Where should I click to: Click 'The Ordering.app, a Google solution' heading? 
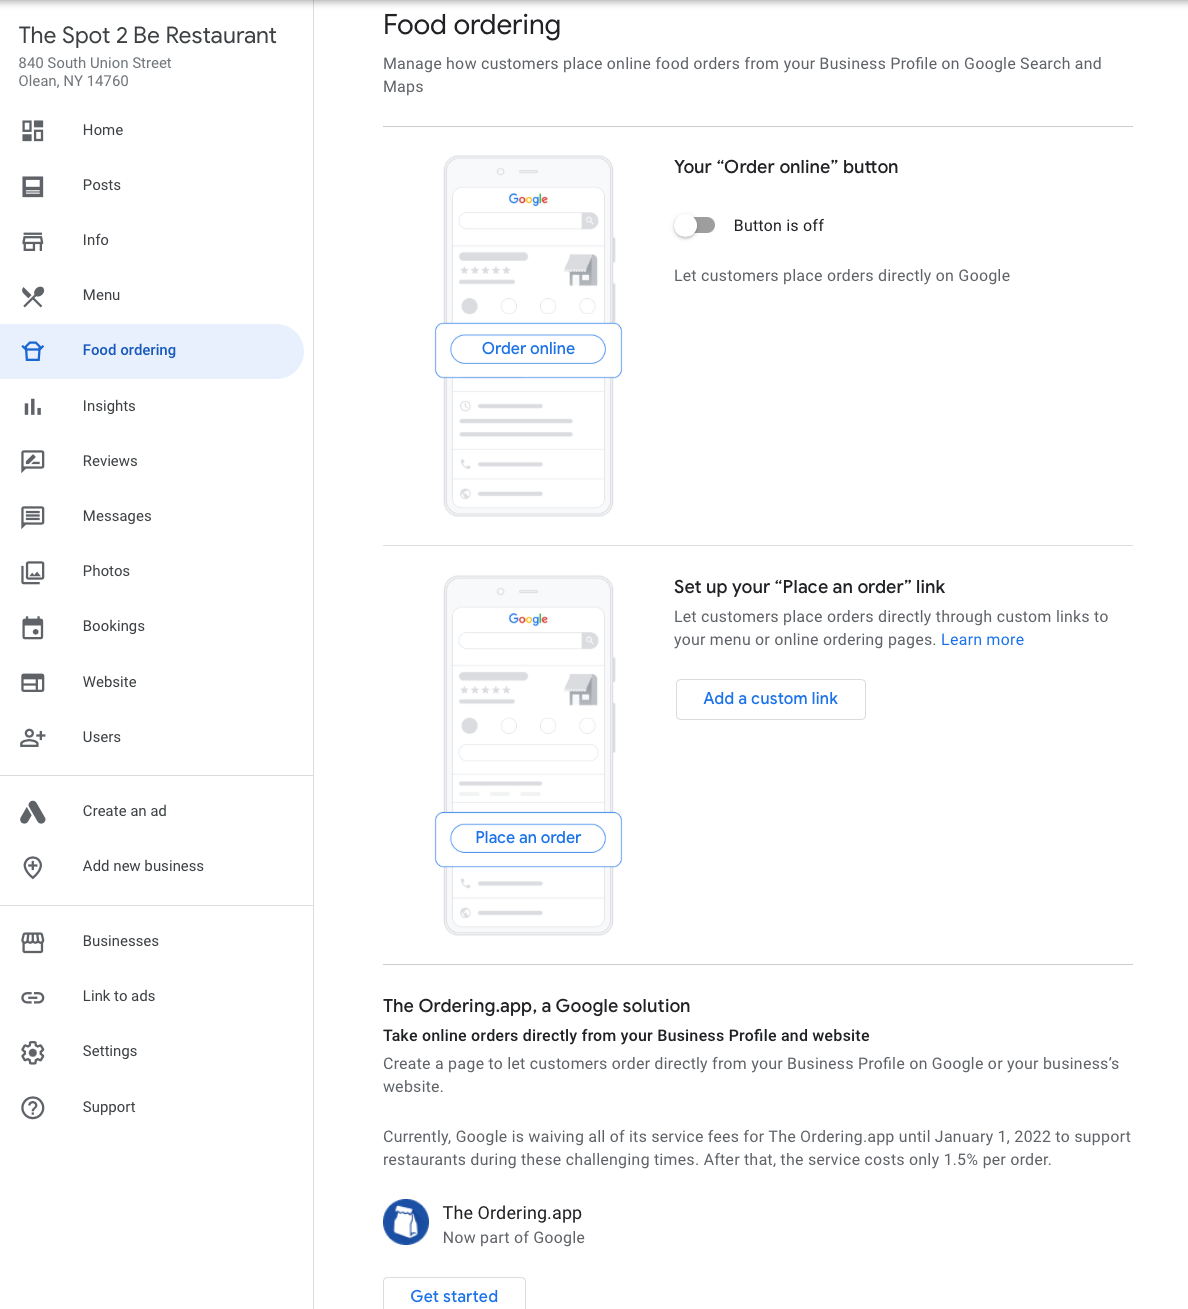tap(537, 1006)
